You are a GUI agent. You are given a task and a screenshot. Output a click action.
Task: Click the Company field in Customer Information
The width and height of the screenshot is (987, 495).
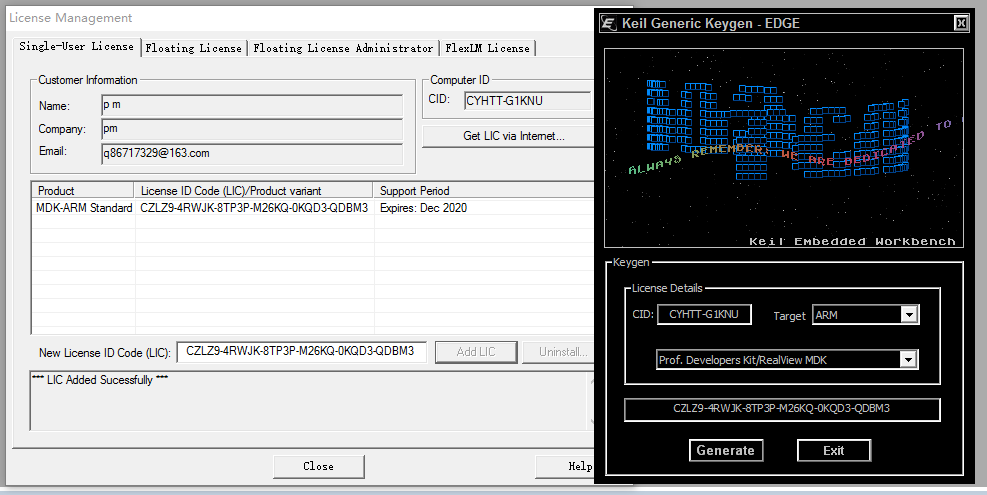click(x=252, y=129)
